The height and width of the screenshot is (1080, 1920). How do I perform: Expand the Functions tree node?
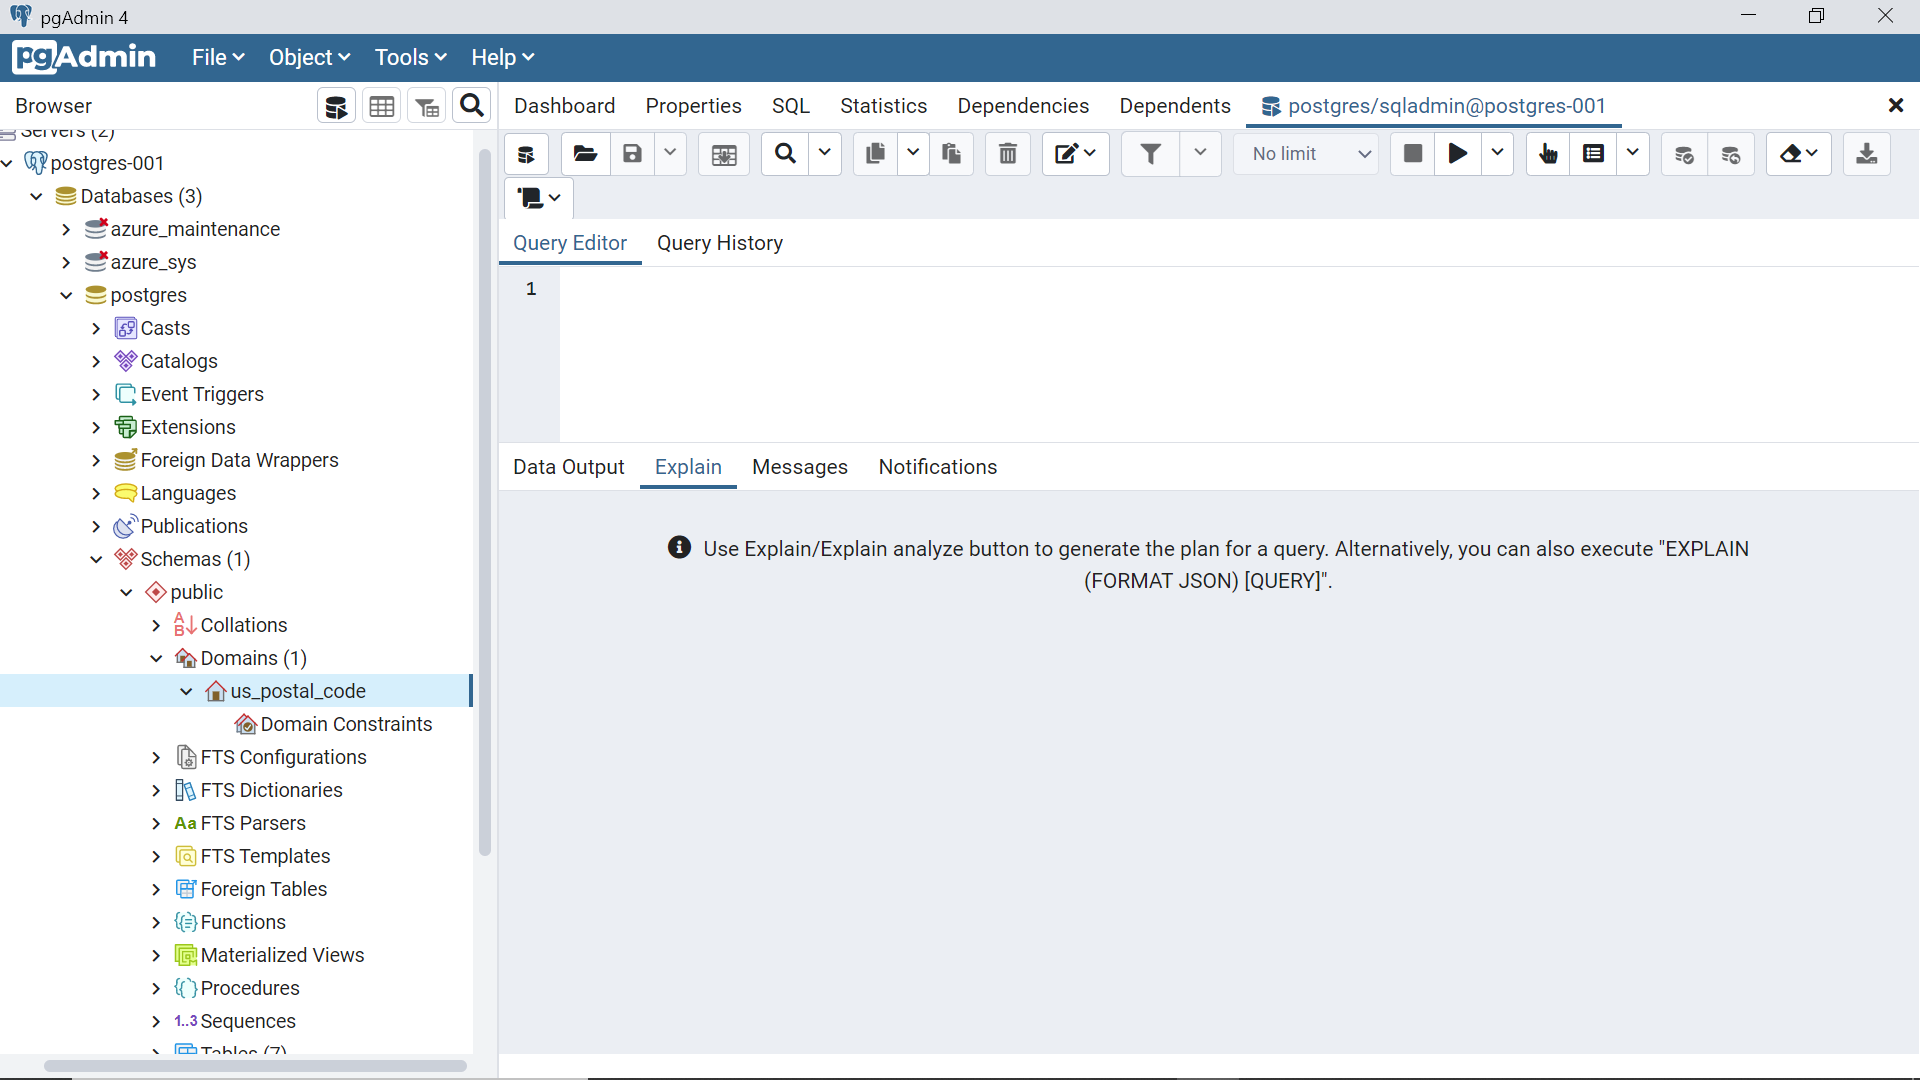pyautogui.click(x=156, y=922)
